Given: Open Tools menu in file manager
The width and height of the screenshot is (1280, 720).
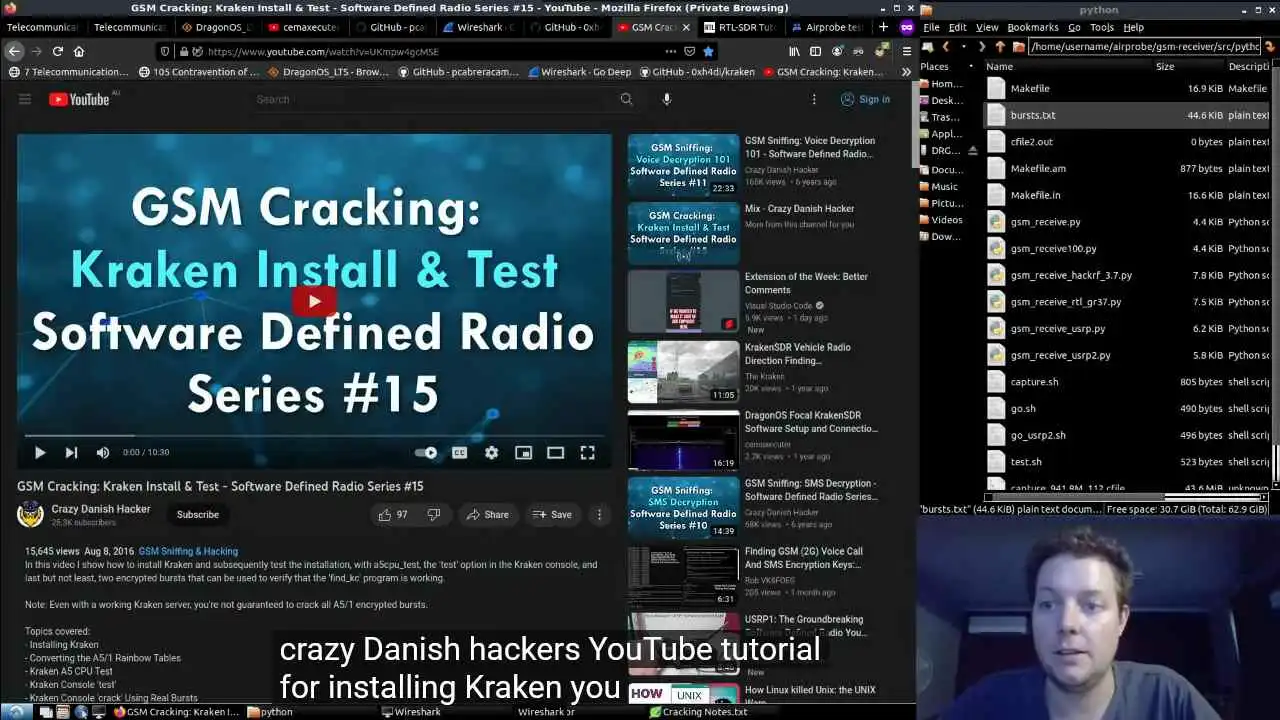Looking at the screenshot, I should point(1102,27).
